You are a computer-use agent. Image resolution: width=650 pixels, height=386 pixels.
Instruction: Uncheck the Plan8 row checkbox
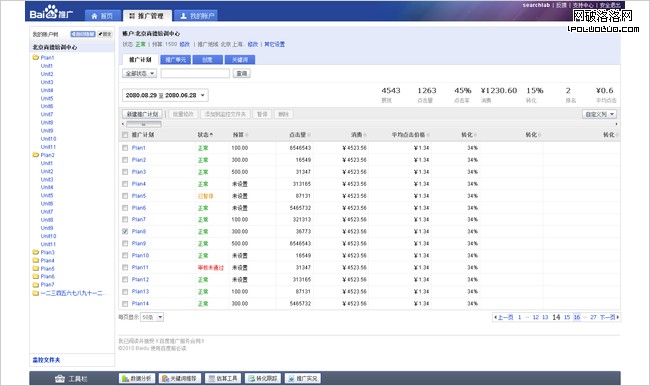(x=125, y=231)
